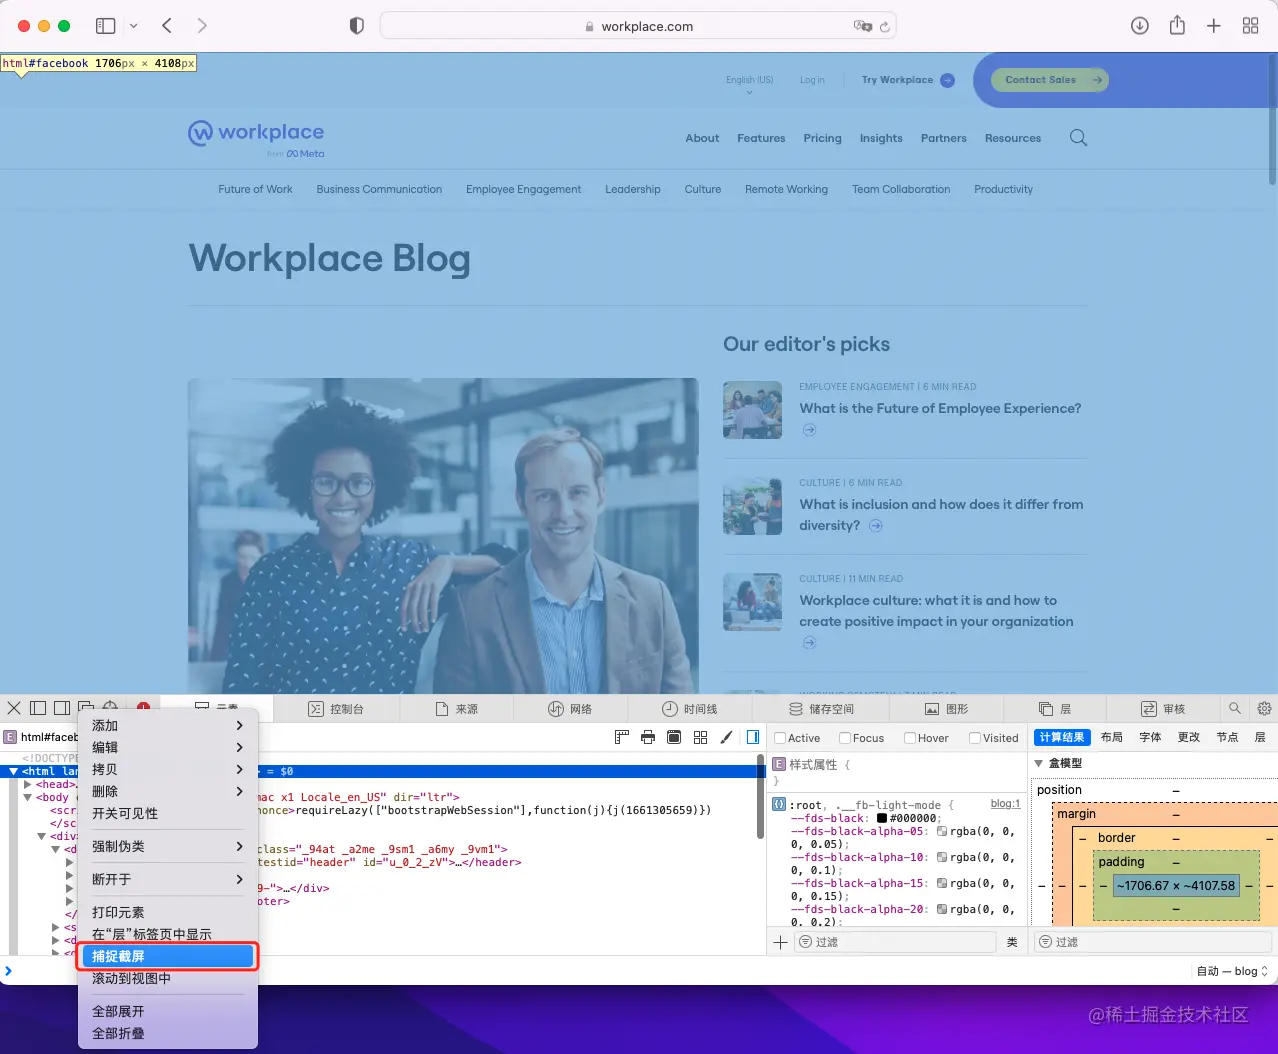Click the screen media icon in DOM toolbar

click(x=674, y=737)
